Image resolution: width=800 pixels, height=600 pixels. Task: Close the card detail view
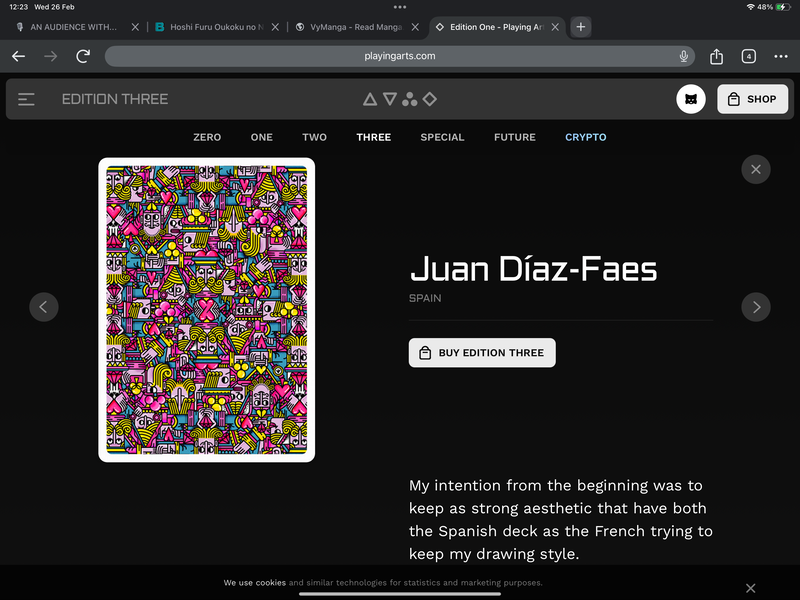tap(756, 169)
